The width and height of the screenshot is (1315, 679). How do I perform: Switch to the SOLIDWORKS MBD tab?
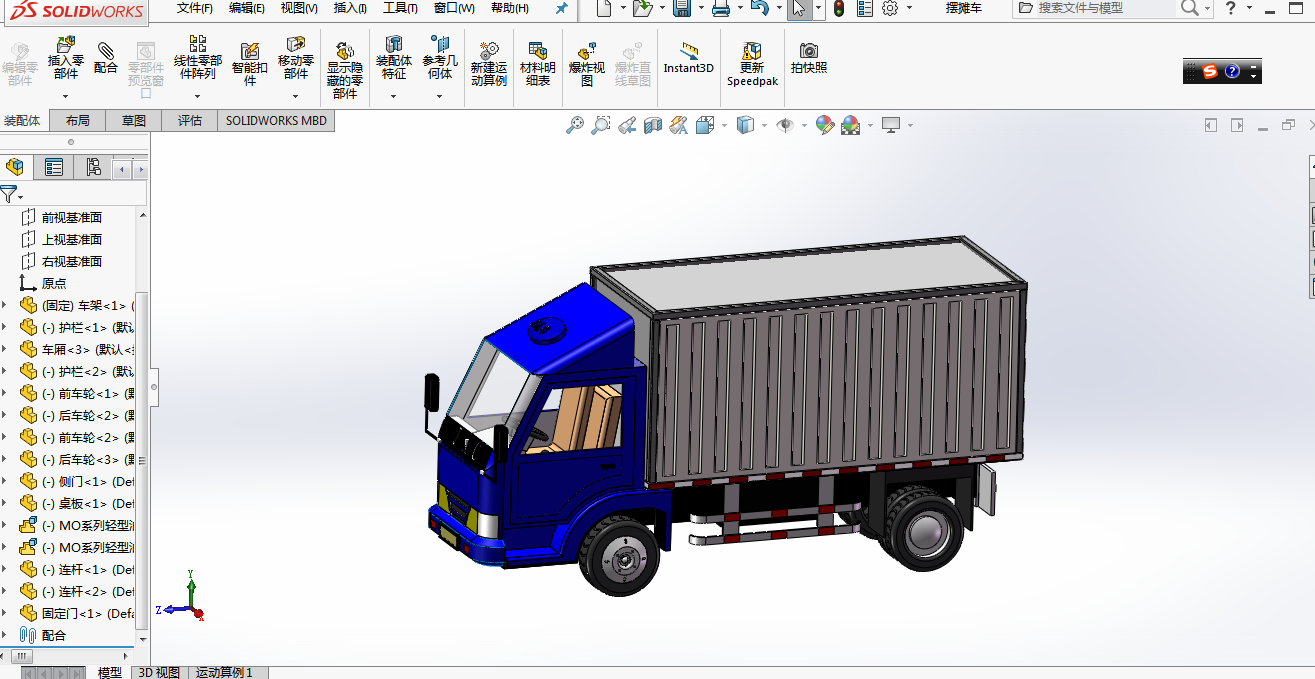click(x=276, y=120)
